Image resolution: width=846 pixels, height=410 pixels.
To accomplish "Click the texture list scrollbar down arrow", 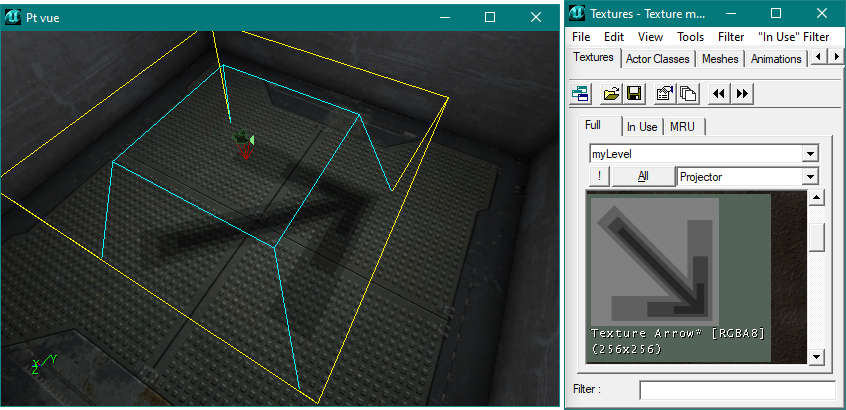I will (x=816, y=357).
